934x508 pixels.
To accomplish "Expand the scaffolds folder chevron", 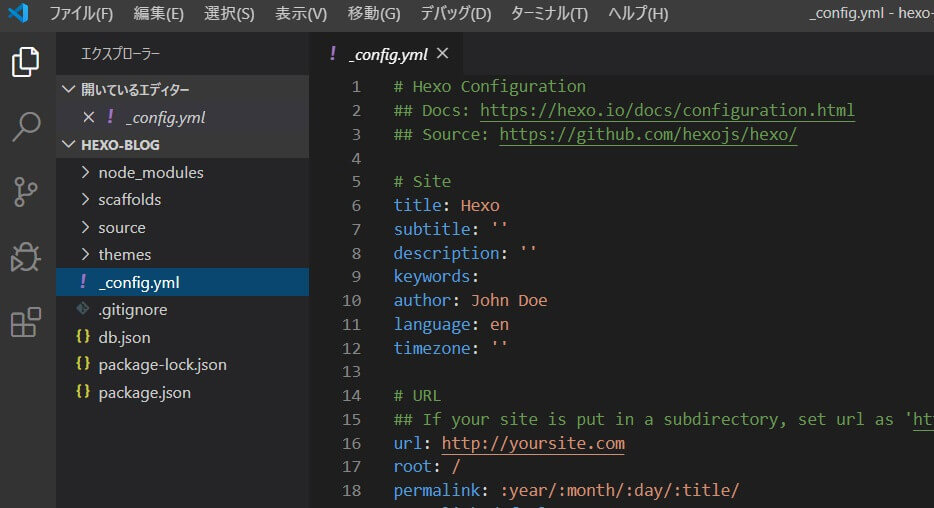I will click(x=85, y=199).
